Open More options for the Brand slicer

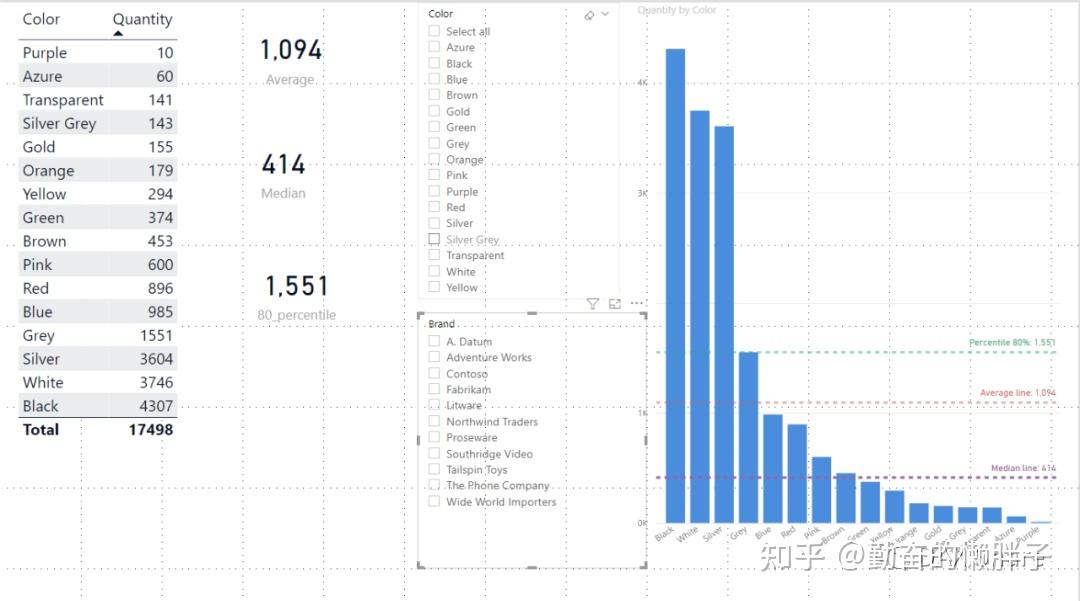coord(637,303)
